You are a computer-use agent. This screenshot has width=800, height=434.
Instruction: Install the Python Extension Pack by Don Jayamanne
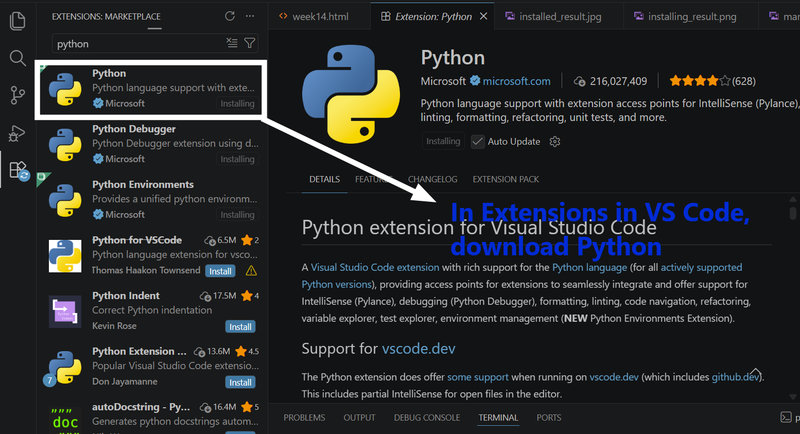tap(240, 382)
